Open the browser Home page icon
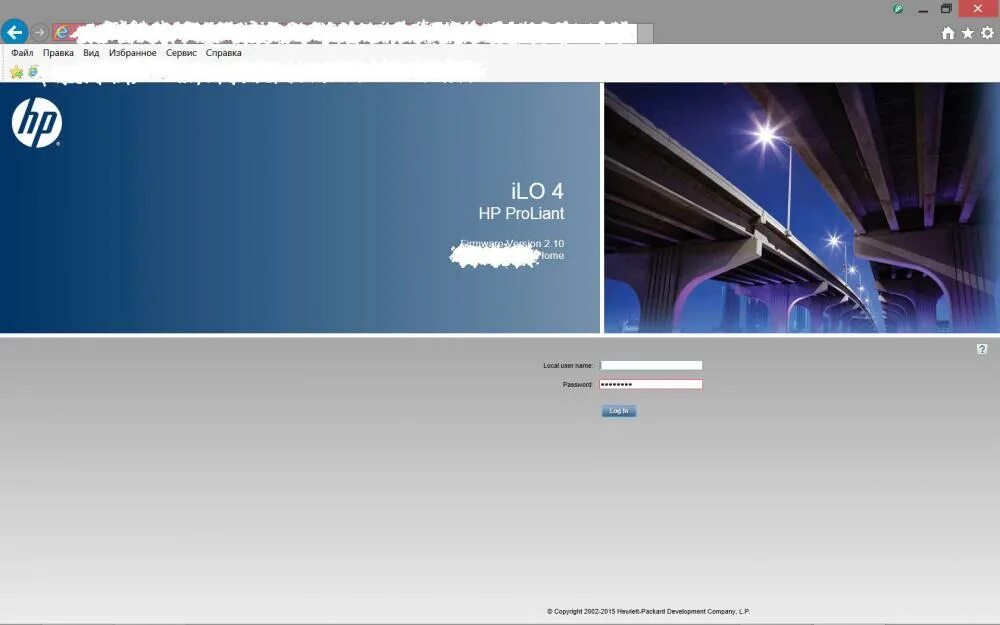This screenshot has height=625, width=1000. pyautogui.click(x=948, y=33)
